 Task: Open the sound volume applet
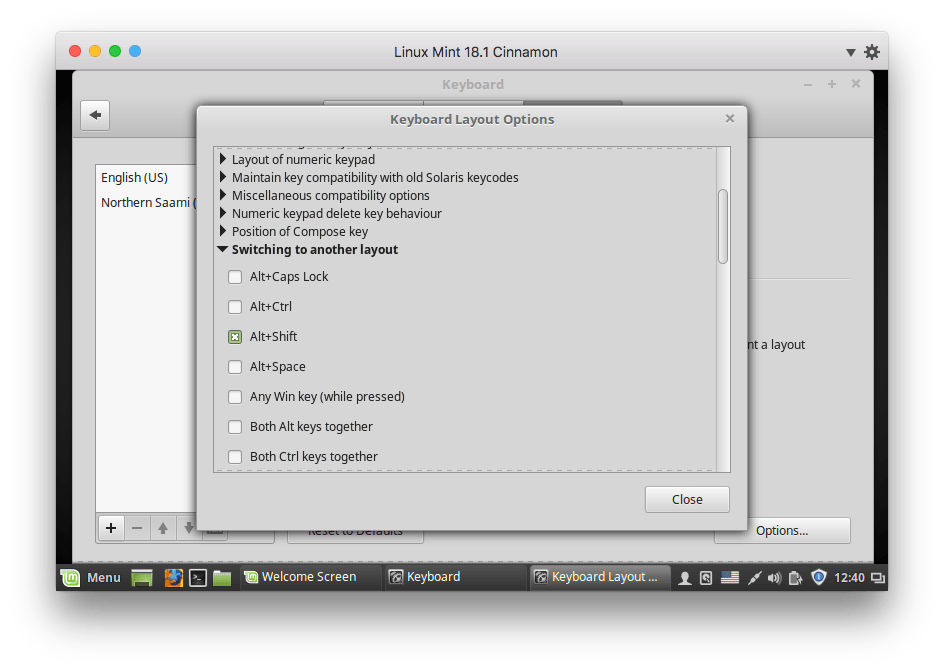click(774, 578)
